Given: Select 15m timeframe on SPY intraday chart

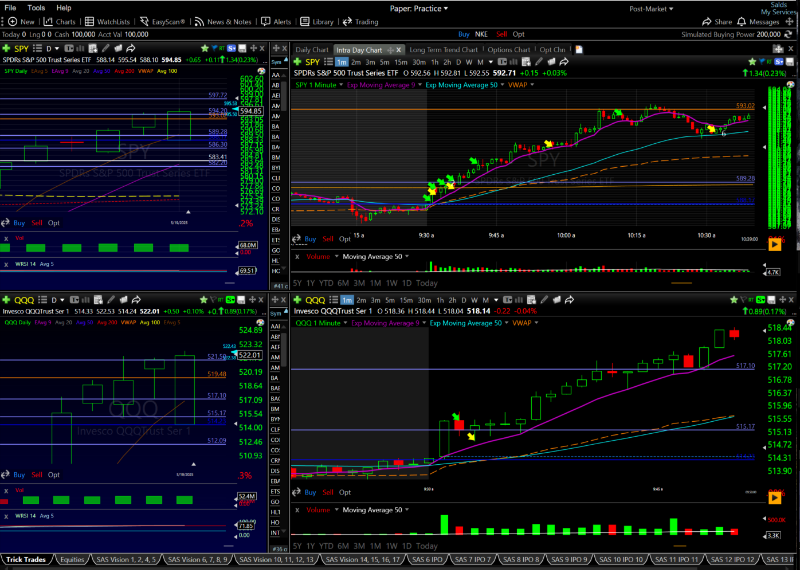Looking at the screenshot, I should pyautogui.click(x=401, y=62).
